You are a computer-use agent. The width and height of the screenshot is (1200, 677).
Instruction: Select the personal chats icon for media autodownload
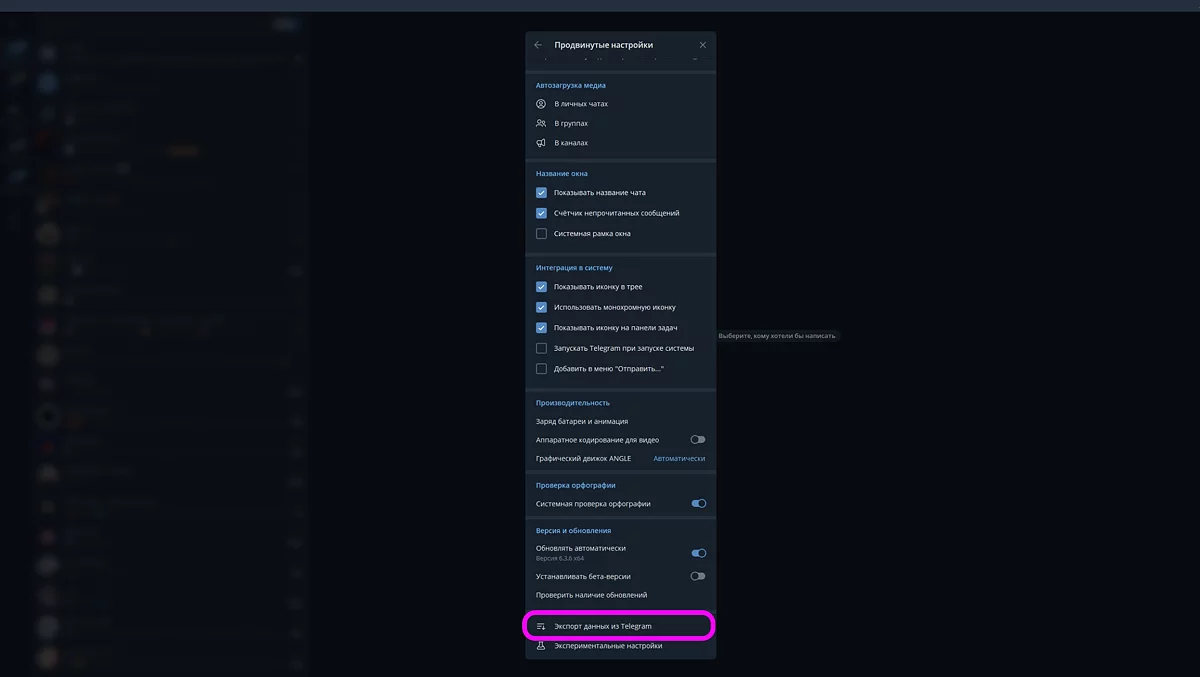pyautogui.click(x=541, y=103)
